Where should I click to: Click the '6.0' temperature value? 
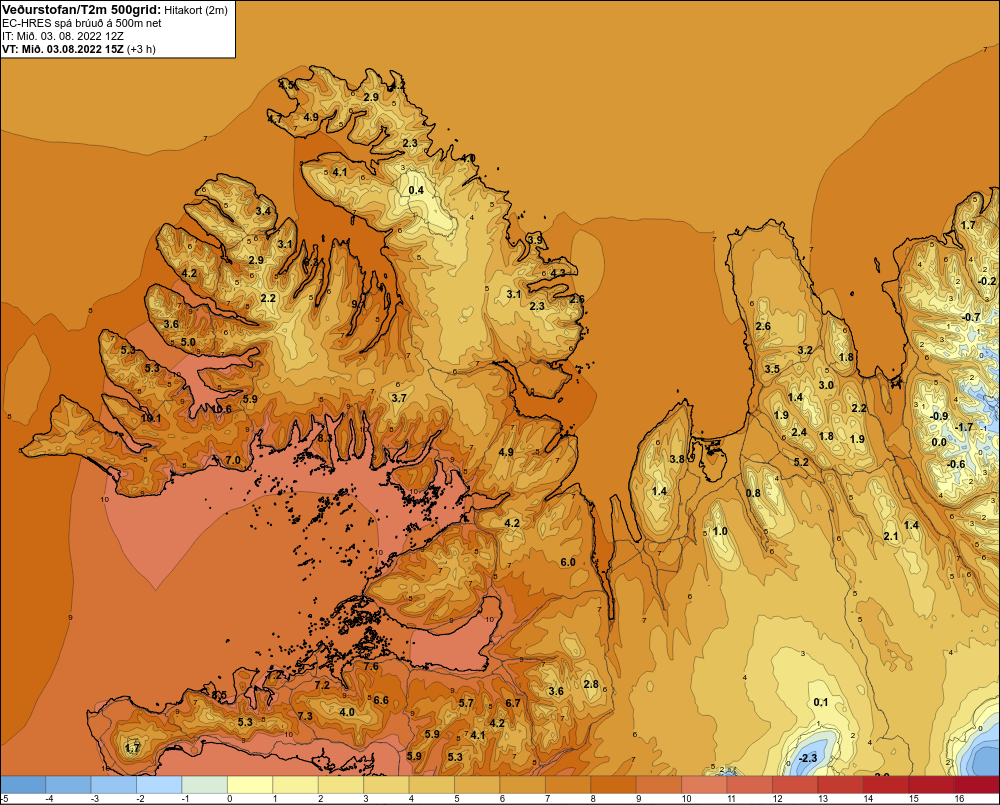[x=568, y=562]
